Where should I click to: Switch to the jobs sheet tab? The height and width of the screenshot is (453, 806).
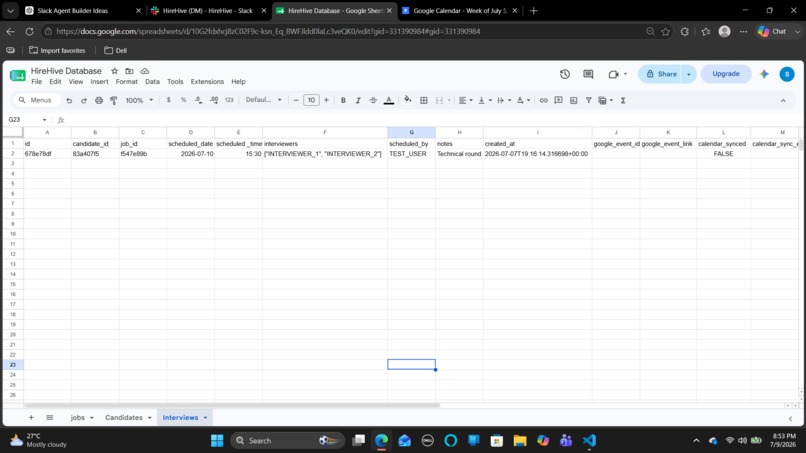78,418
